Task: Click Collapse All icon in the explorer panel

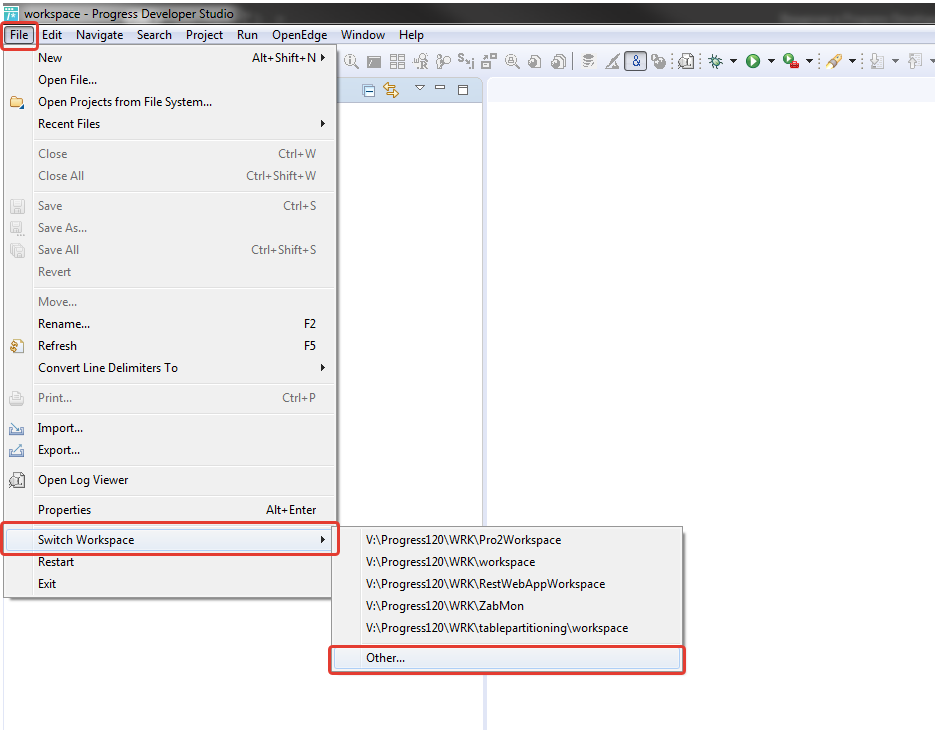Action: 369,90
